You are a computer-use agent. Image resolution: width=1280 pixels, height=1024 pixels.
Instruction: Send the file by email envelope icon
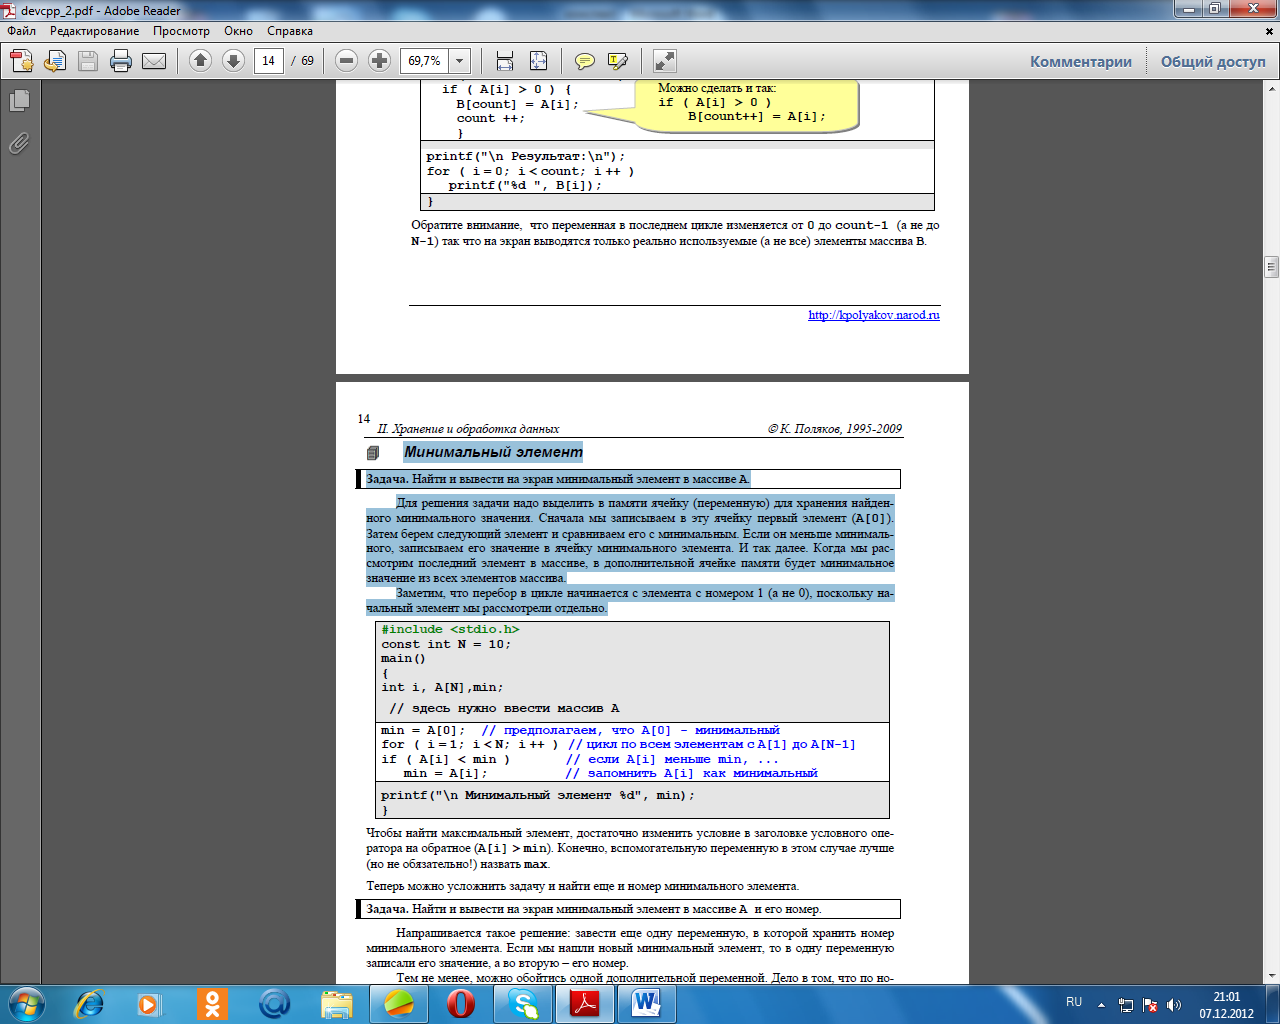coord(154,61)
